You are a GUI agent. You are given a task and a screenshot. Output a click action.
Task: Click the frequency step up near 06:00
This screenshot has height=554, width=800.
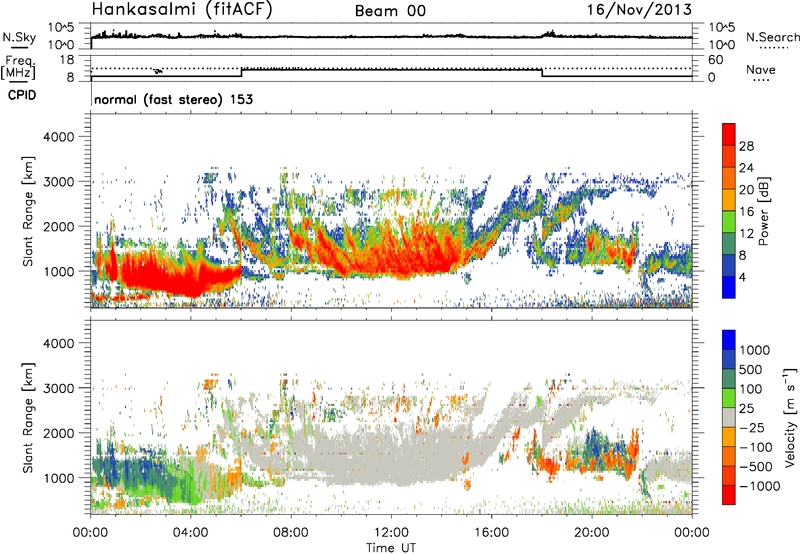[x=242, y=72]
